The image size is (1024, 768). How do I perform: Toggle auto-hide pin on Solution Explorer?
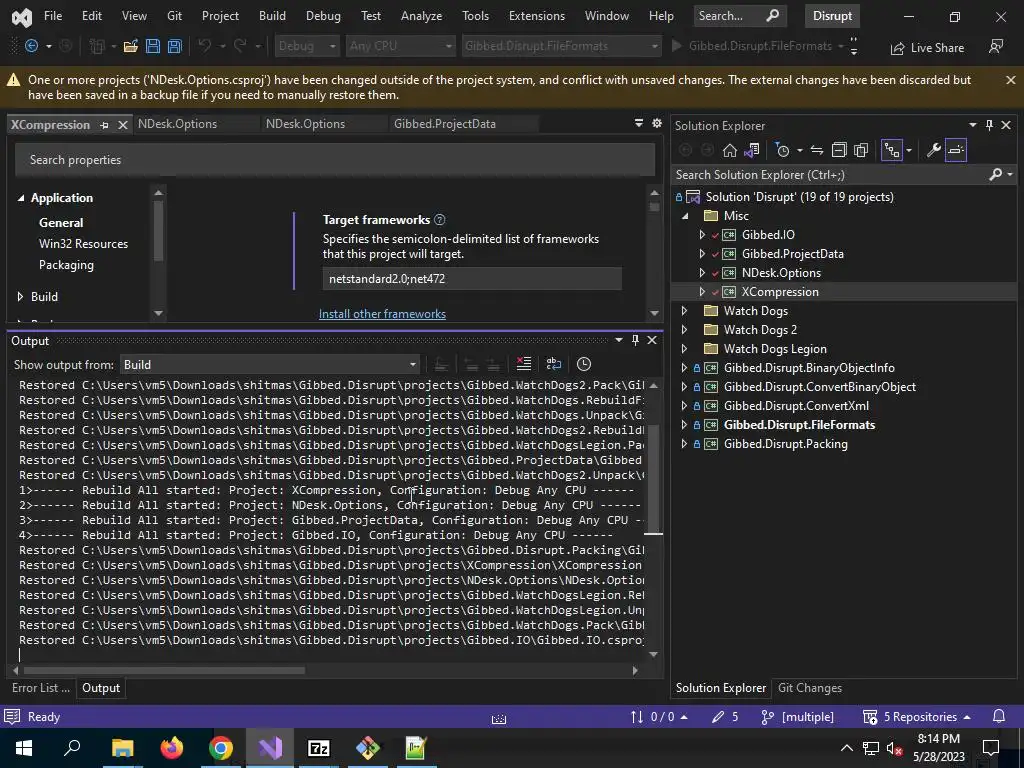[x=989, y=125]
